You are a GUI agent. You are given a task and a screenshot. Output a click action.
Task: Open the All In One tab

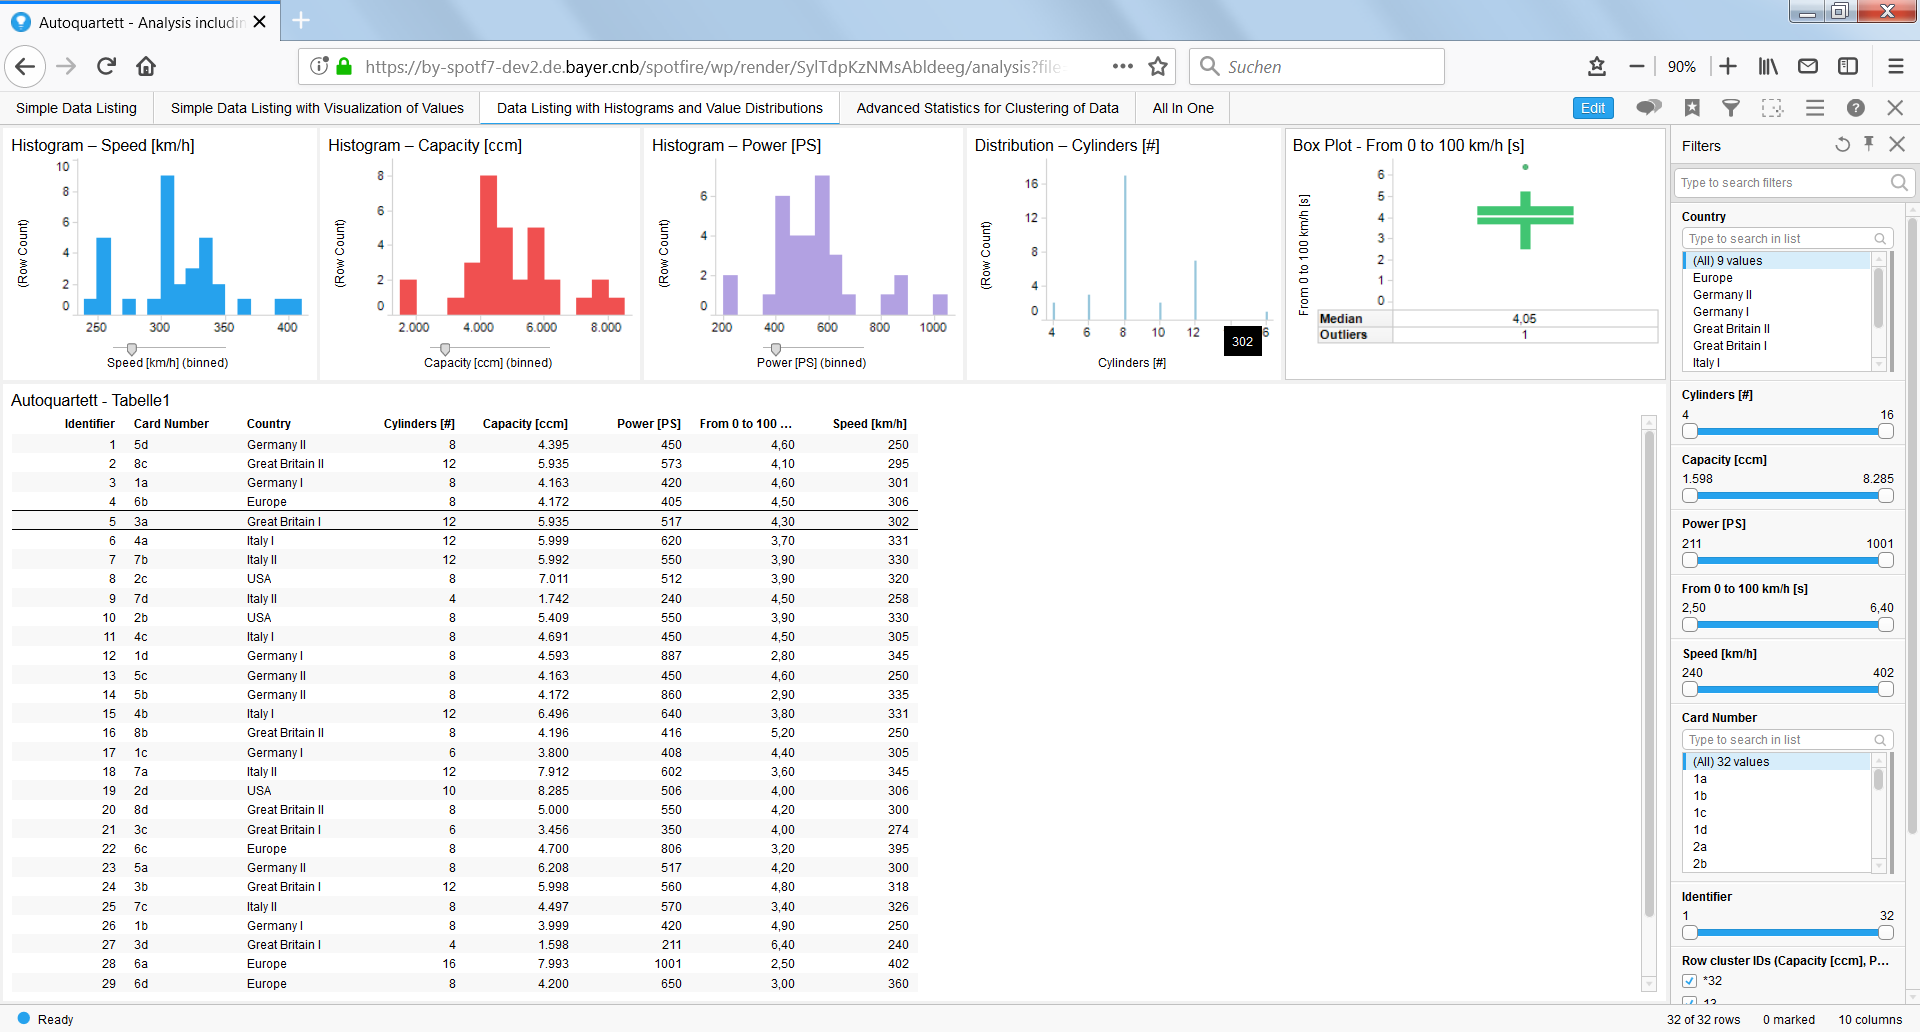[x=1182, y=108]
